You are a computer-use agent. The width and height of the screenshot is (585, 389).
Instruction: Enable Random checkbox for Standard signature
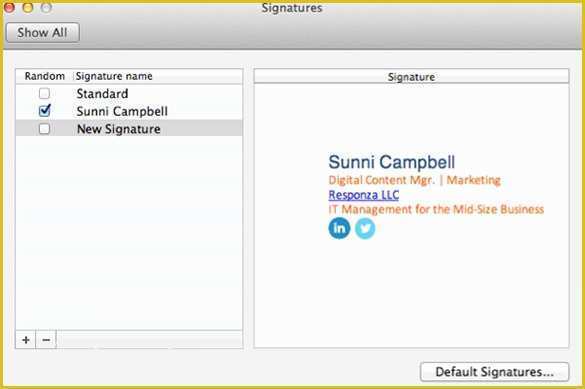point(44,93)
